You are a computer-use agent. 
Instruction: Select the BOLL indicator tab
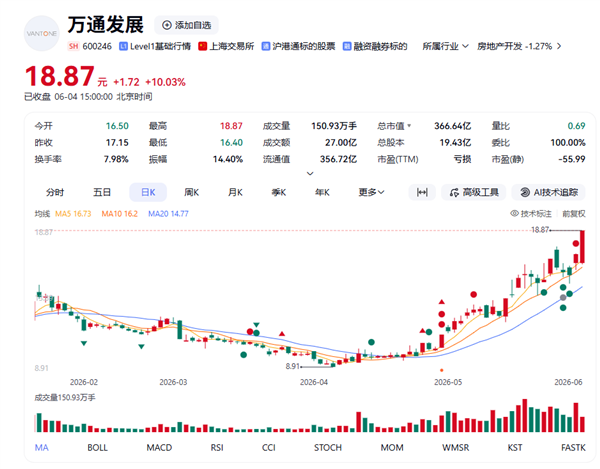coord(97,447)
